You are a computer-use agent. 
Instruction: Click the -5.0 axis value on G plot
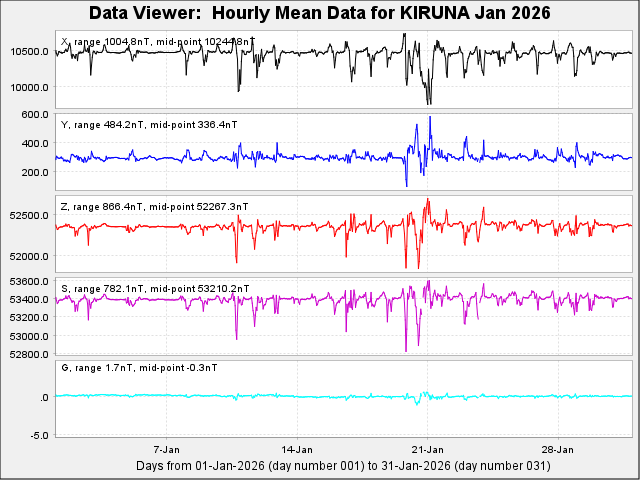point(39,435)
